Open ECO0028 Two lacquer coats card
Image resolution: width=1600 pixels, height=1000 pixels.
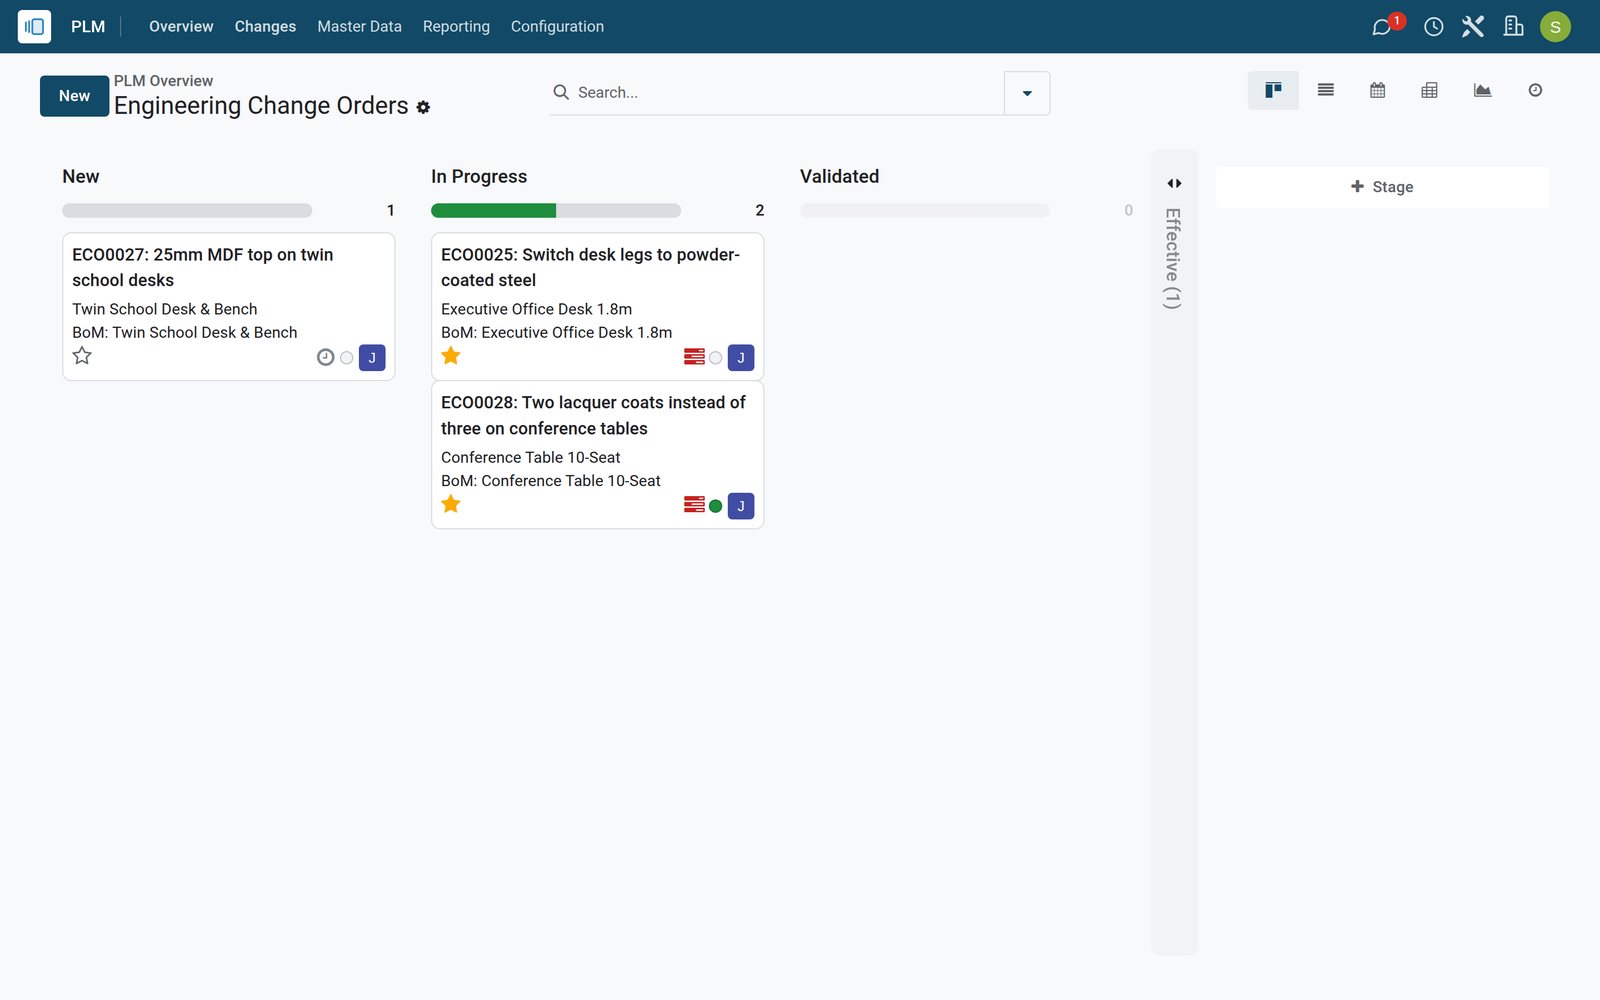tap(597, 455)
